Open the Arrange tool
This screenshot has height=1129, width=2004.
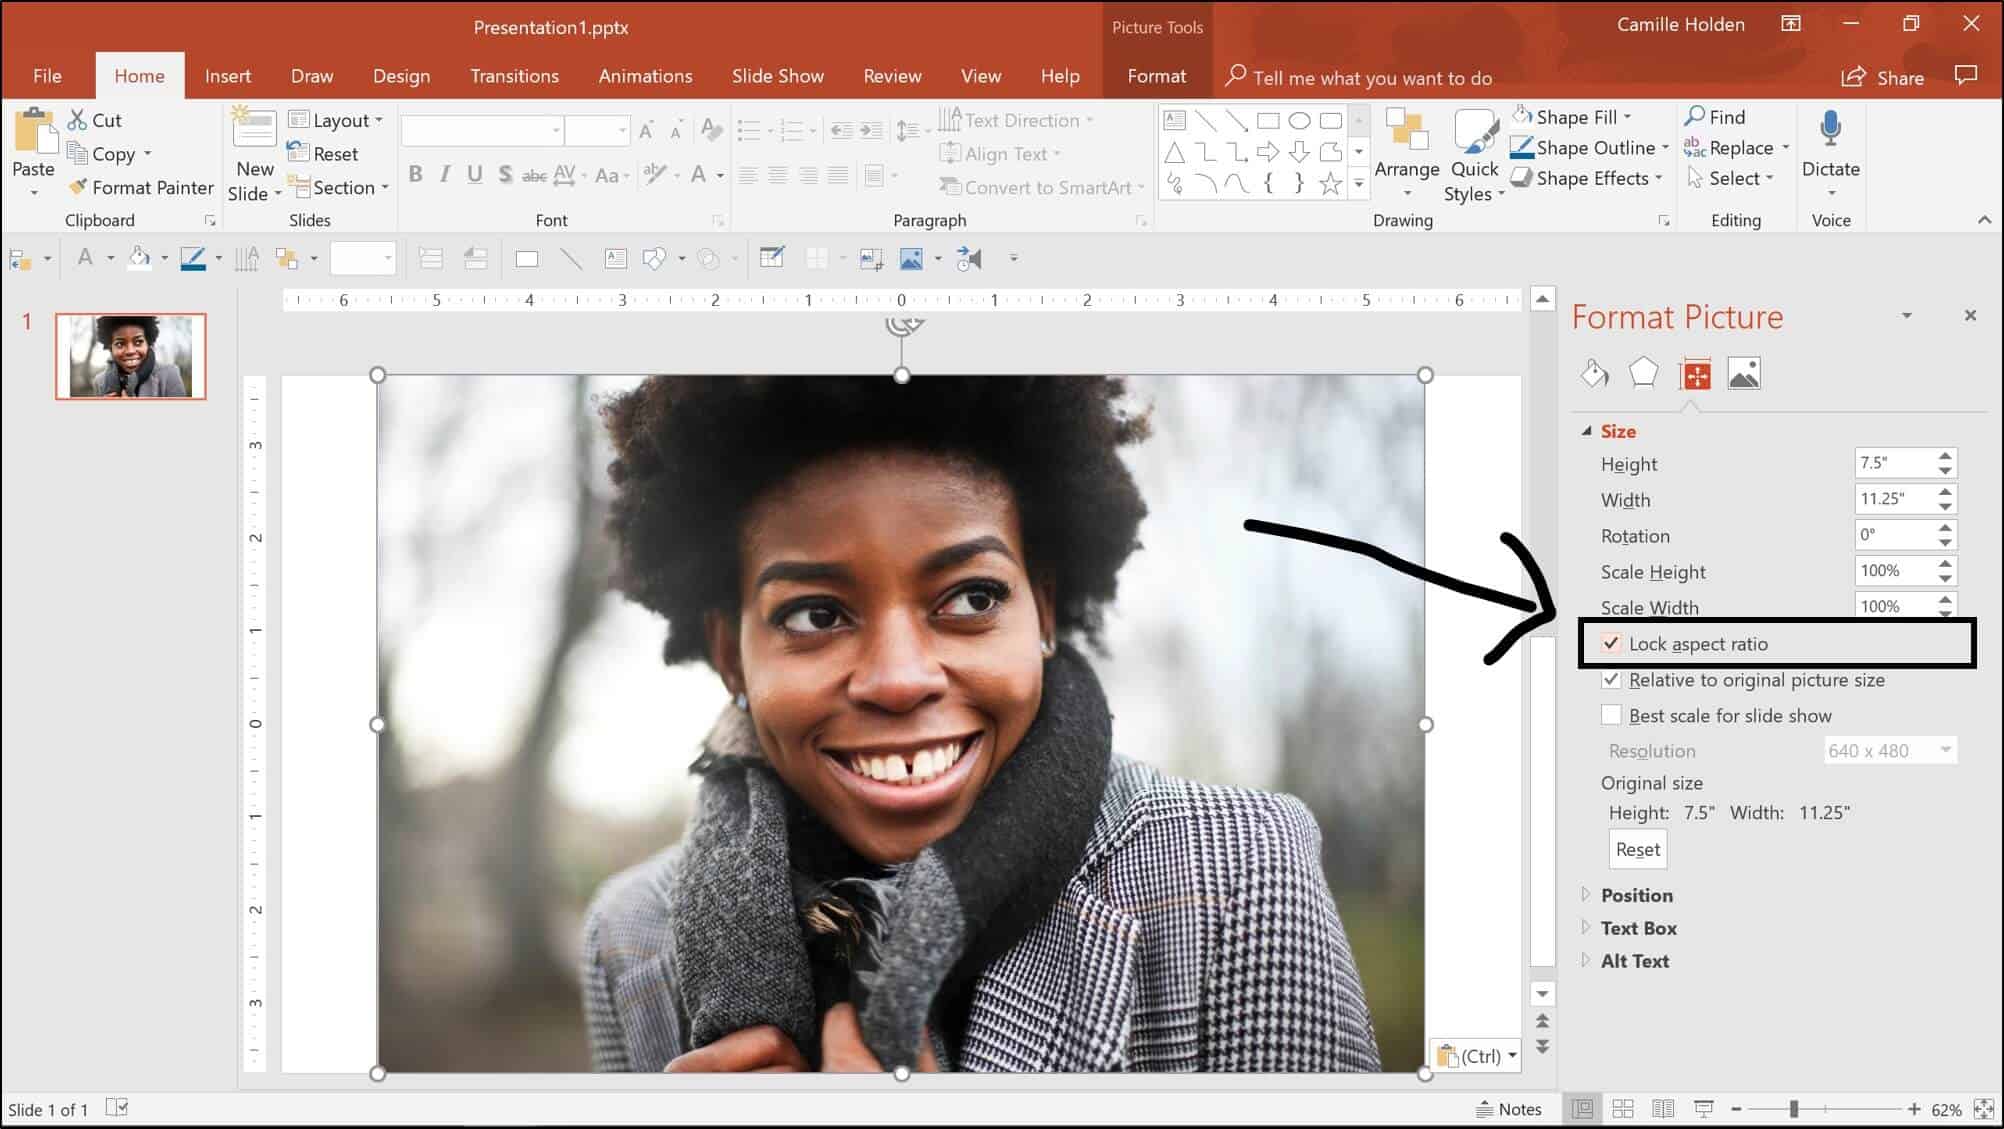(x=1406, y=152)
